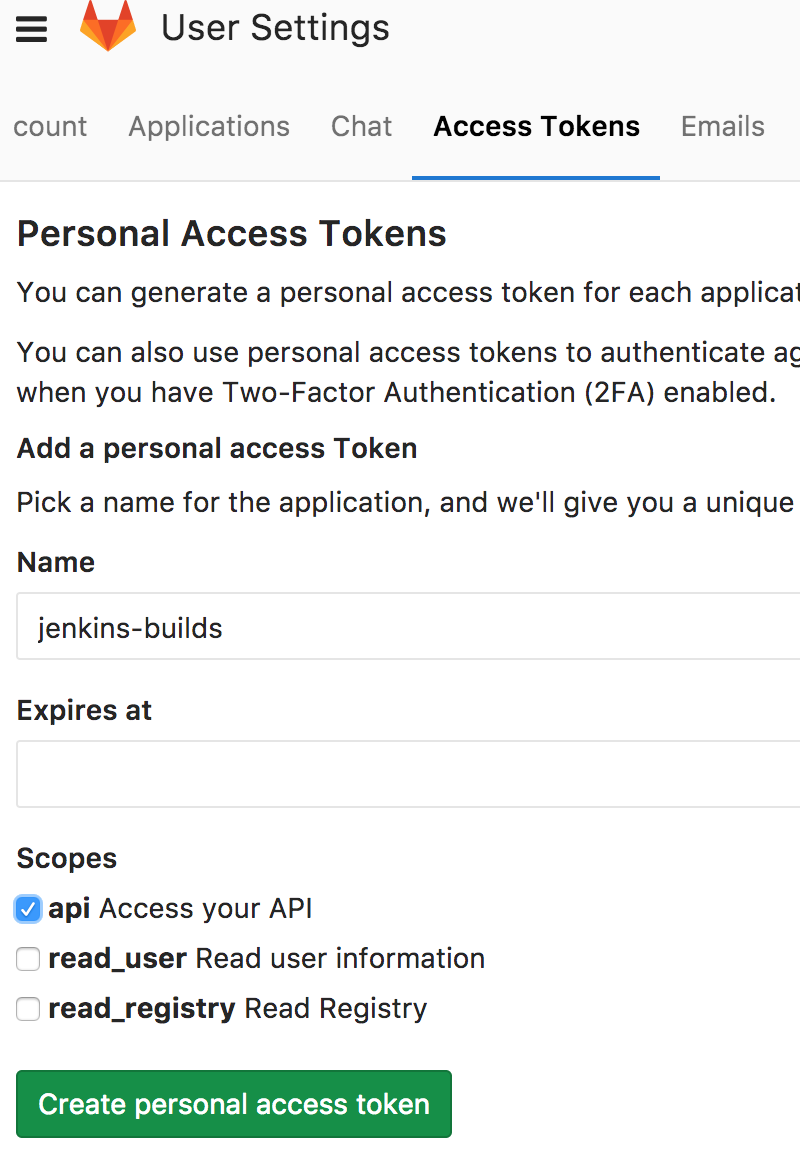Uncheck the api scope checkbox
This screenshot has width=800, height=1152.
tap(28, 909)
